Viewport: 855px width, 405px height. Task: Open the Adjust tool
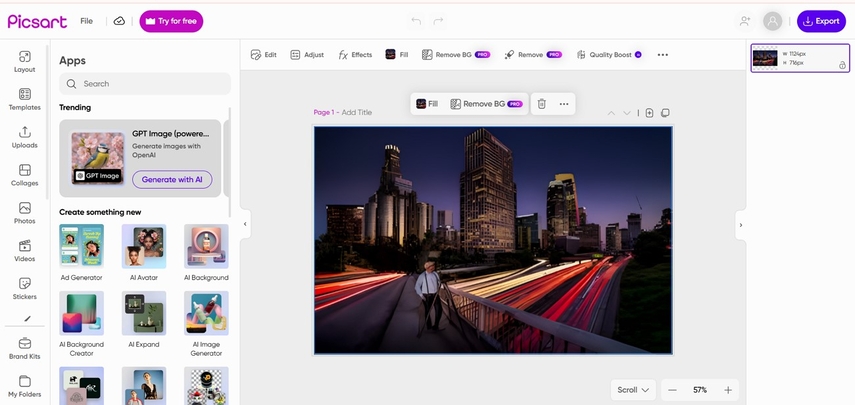click(307, 55)
